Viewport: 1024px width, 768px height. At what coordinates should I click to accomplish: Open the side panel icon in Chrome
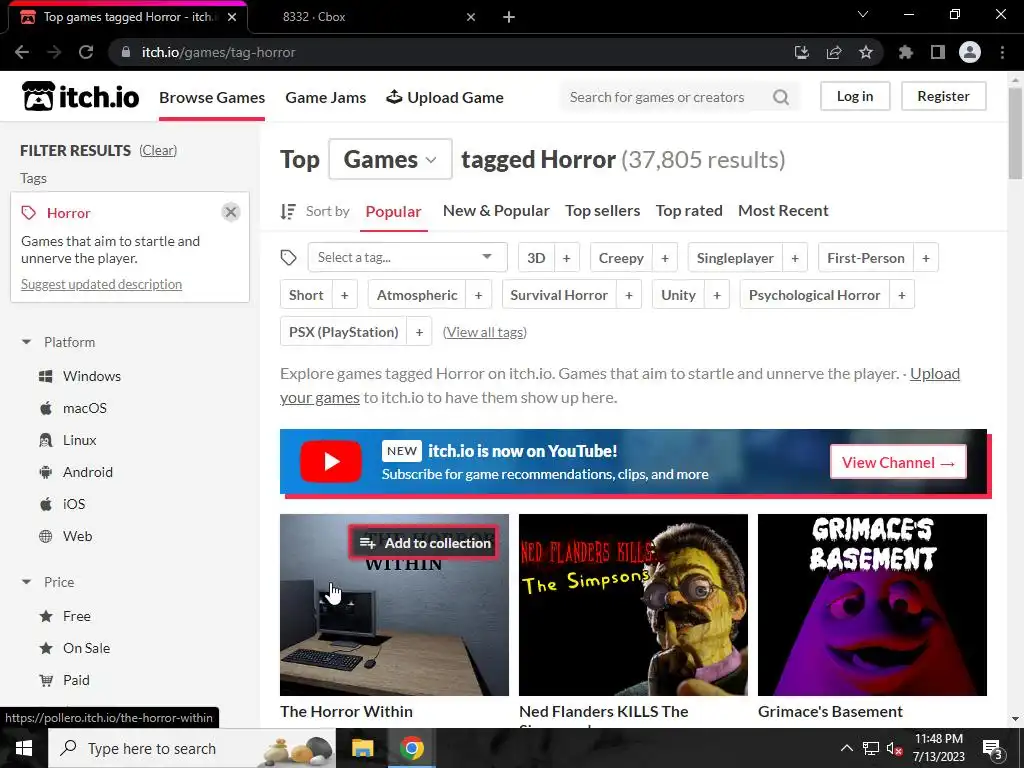(x=938, y=52)
